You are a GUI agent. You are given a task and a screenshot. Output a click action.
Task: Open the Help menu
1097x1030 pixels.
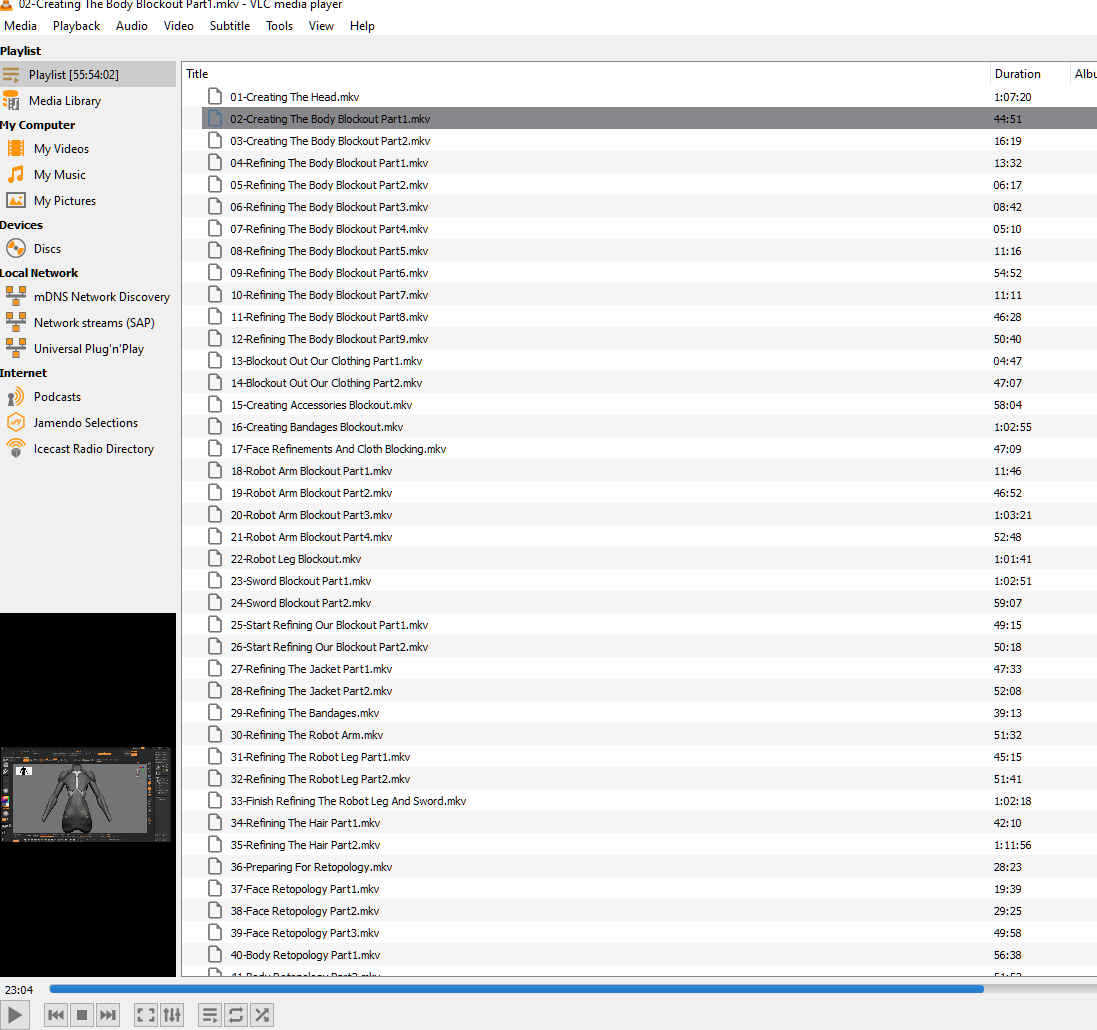point(362,26)
